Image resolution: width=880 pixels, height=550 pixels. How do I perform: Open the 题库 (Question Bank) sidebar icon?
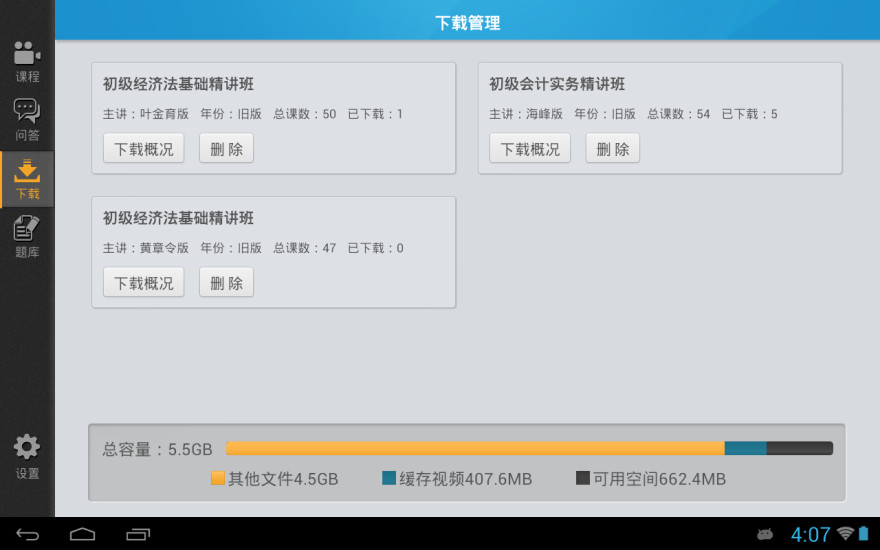27,237
